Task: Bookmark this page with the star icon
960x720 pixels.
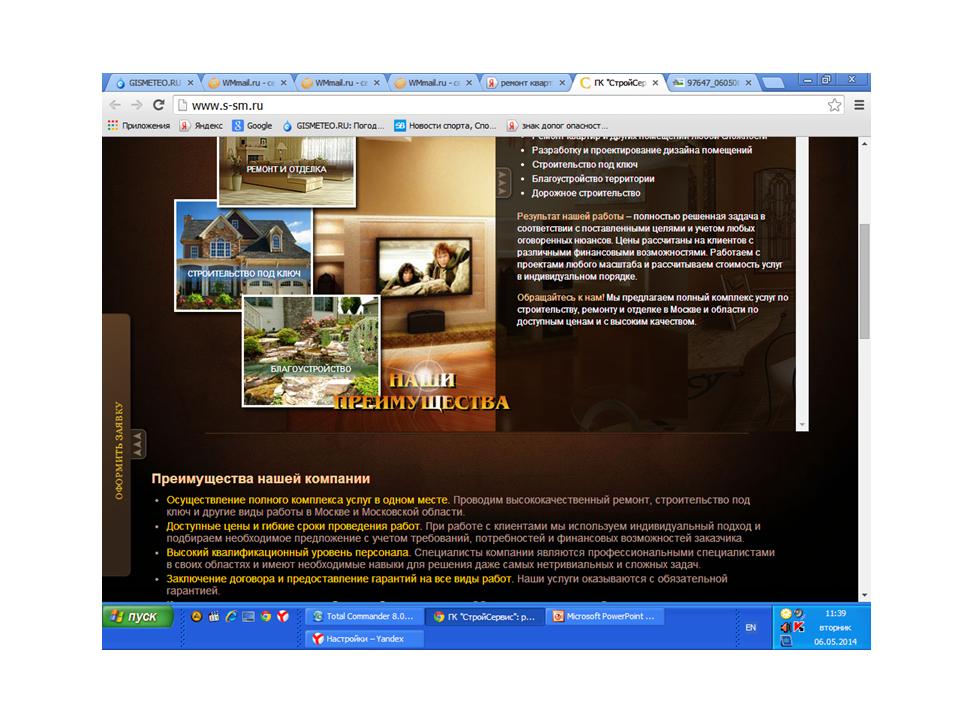Action: tap(834, 105)
